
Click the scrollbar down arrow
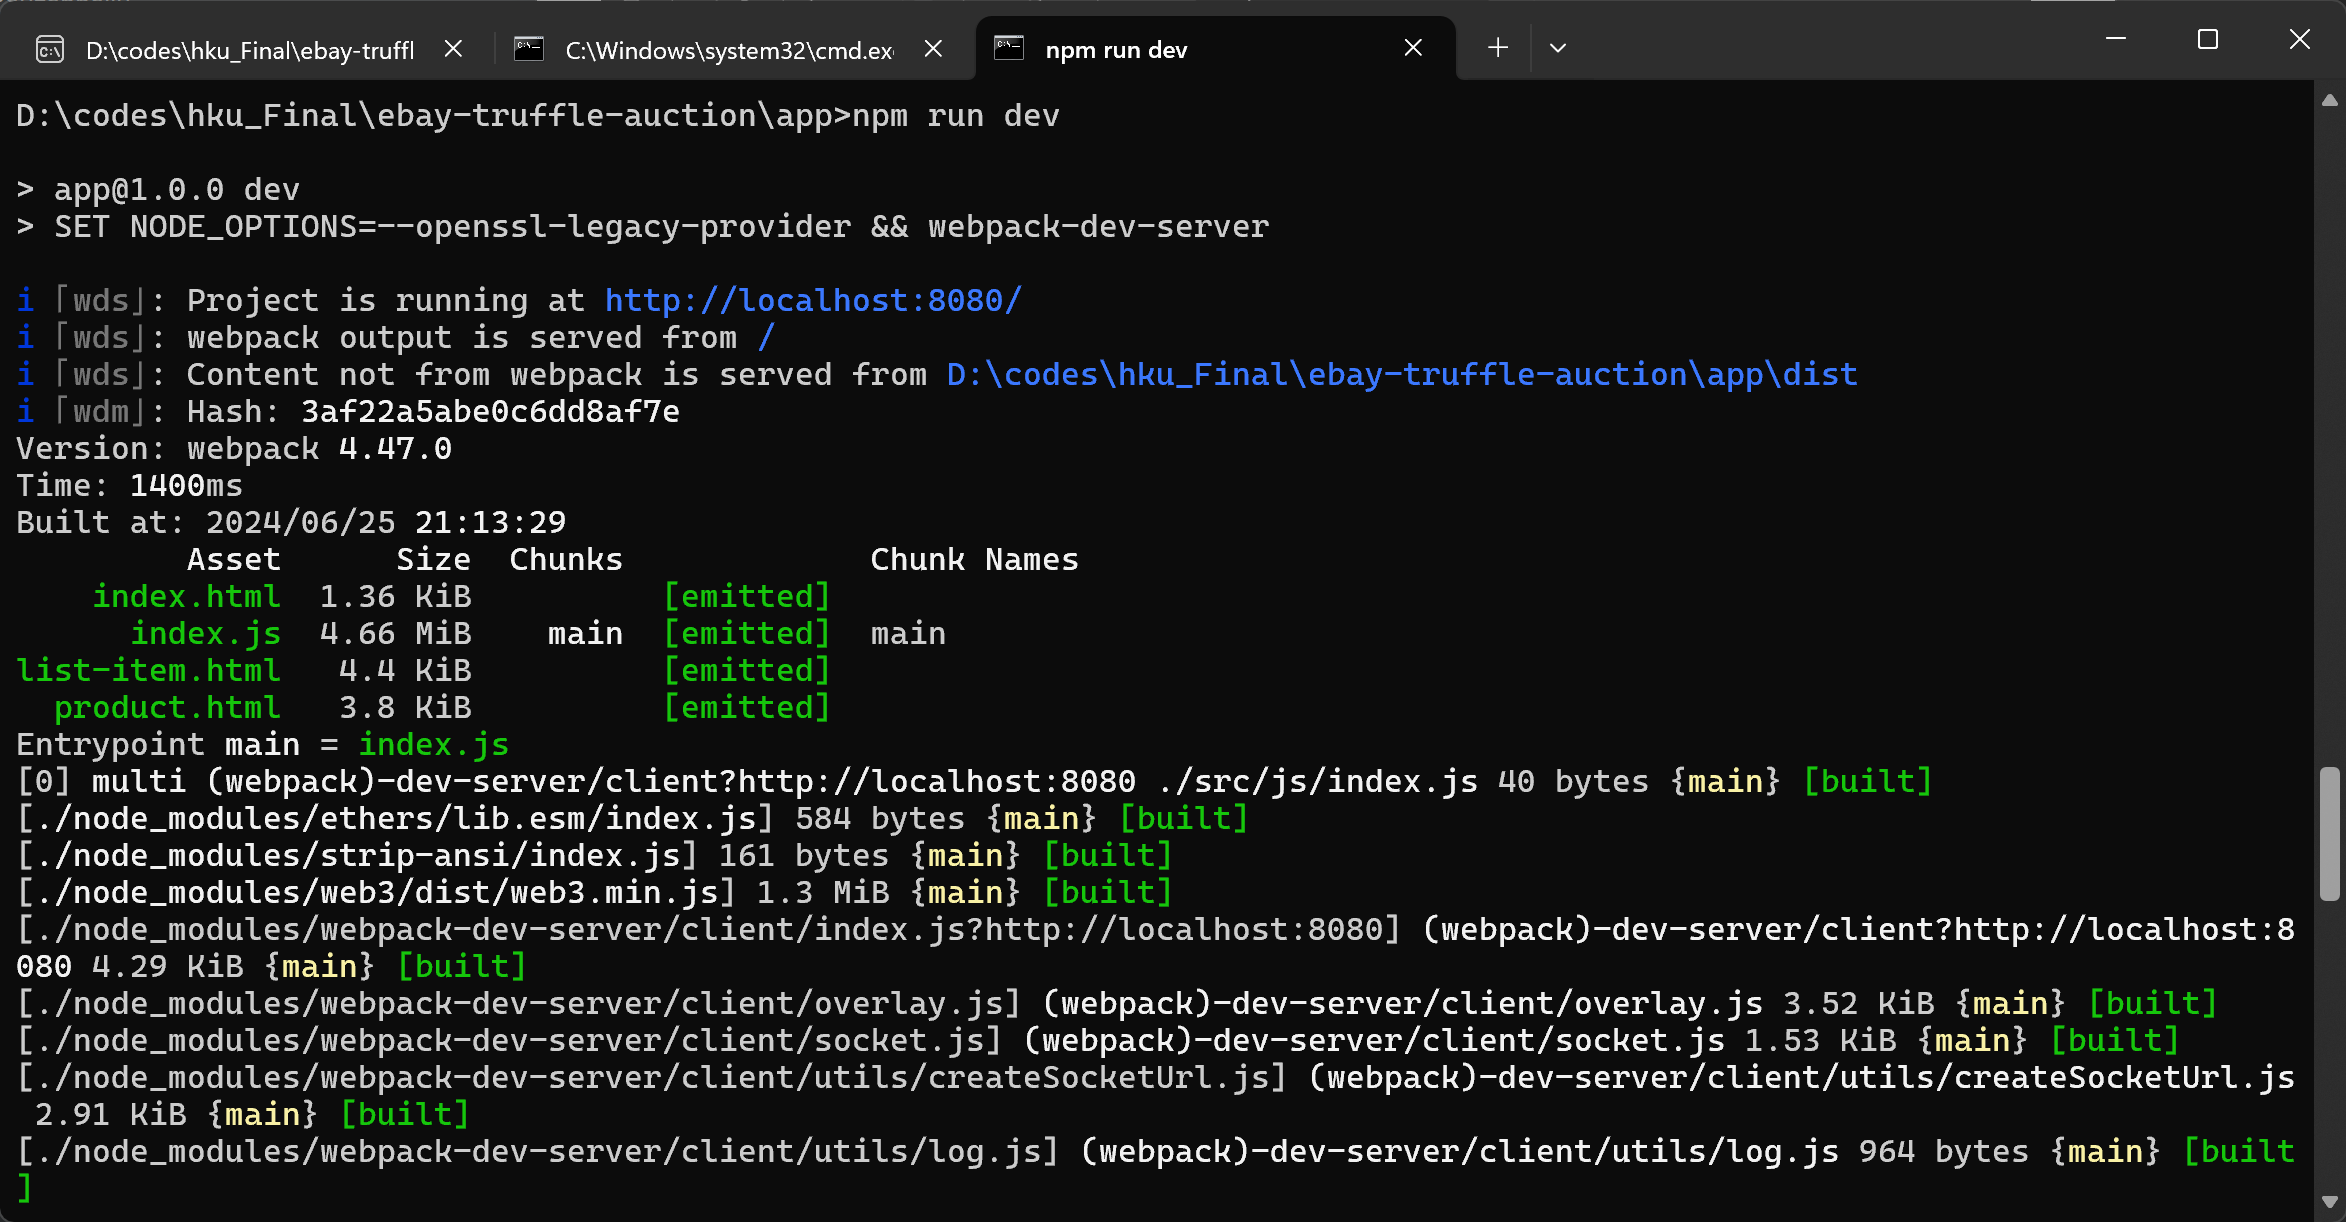click(2330, 1202)
